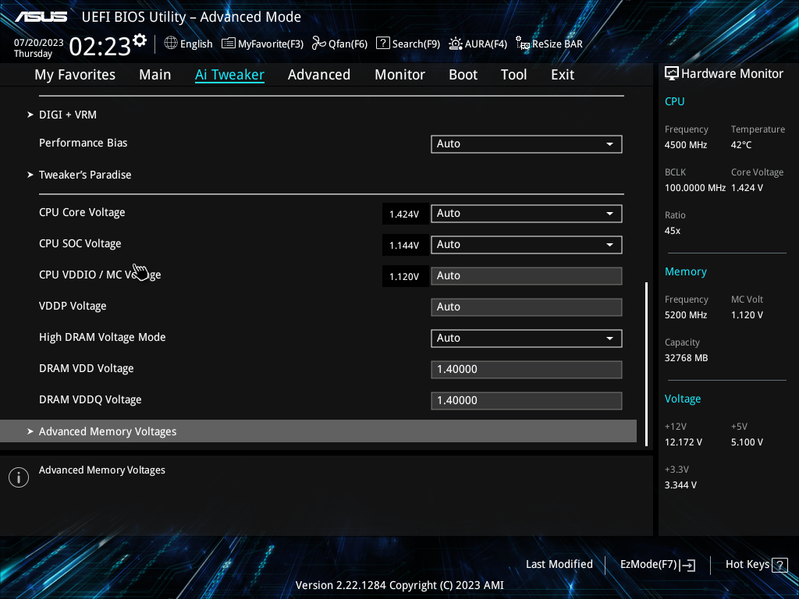Open the CPU Core Voltage dropdown
This screenshot has width=799, height=599.
[x=526, y=213]
